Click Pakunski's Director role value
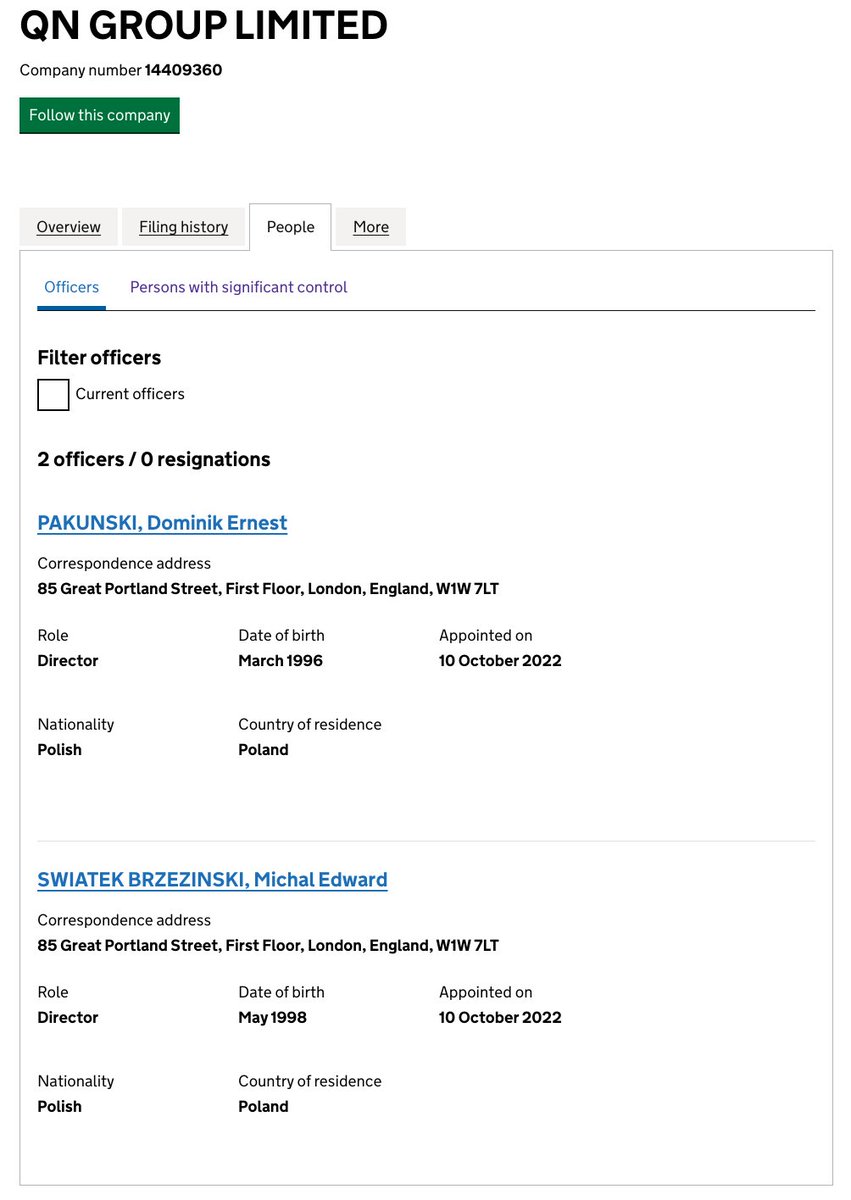Screen dimensions: 851x1200 point(68,661)
